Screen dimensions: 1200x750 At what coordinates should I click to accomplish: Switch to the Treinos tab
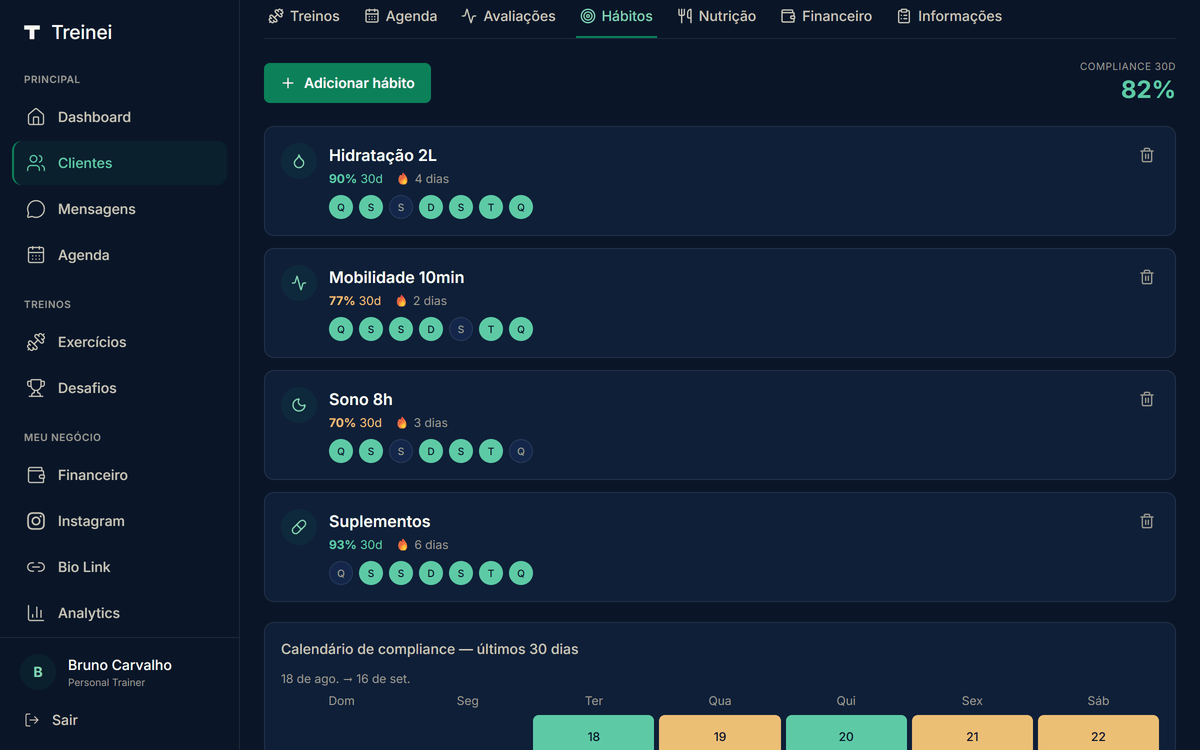304,16
